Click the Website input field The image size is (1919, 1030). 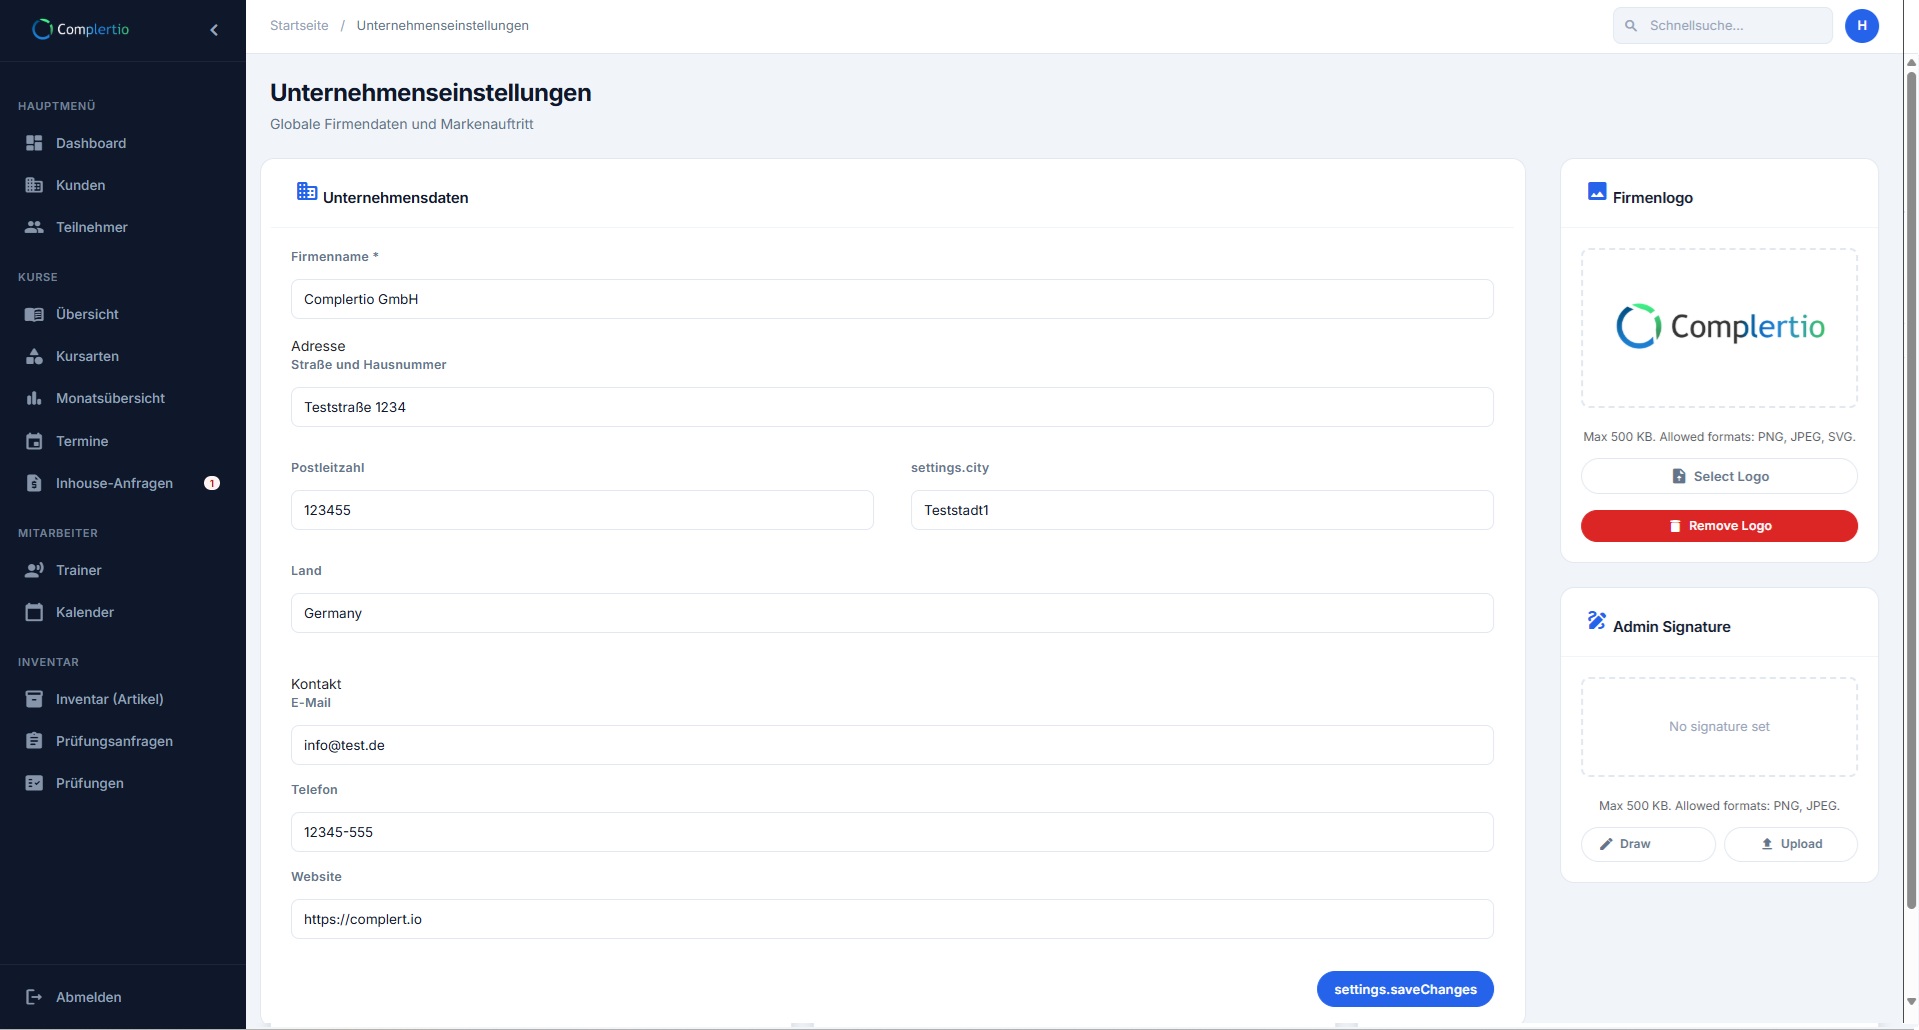pos(892,919)
